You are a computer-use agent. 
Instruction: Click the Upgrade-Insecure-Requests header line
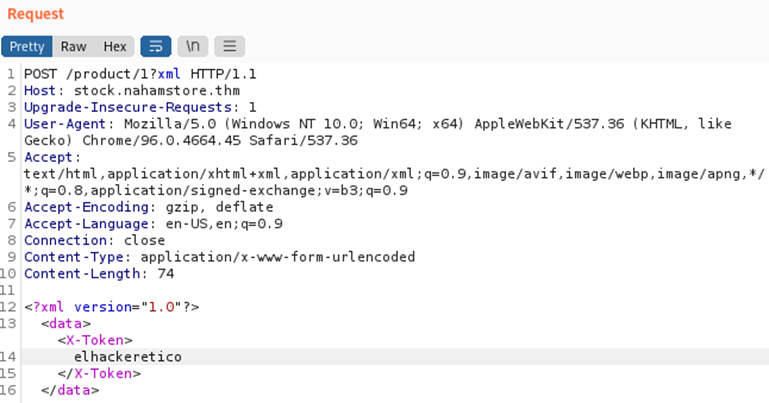tap(140, 107)
